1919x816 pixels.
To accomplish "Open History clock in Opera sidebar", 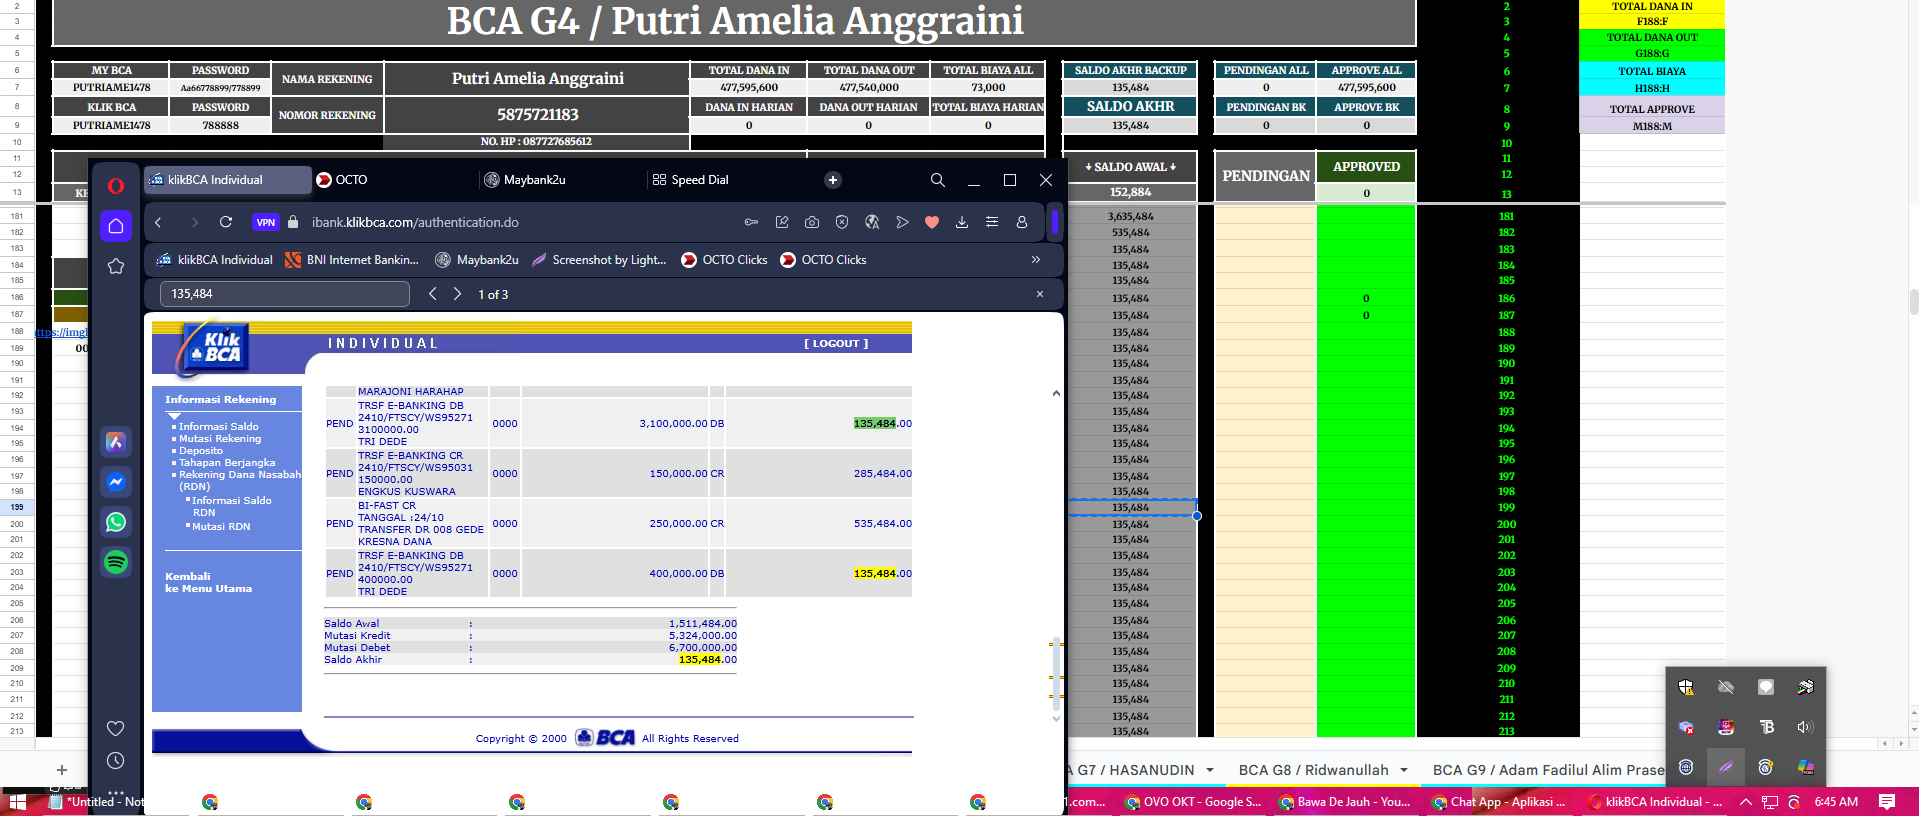I will [116, 761].
